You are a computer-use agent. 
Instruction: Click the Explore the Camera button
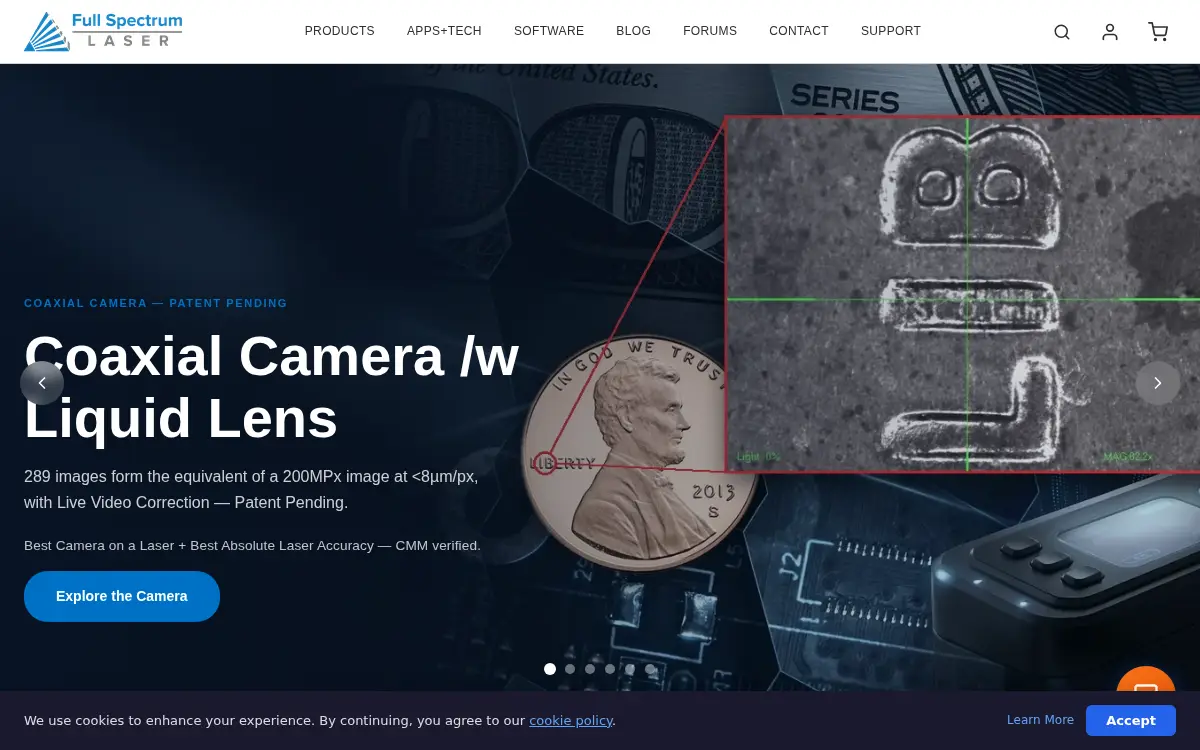click(122, 596)
